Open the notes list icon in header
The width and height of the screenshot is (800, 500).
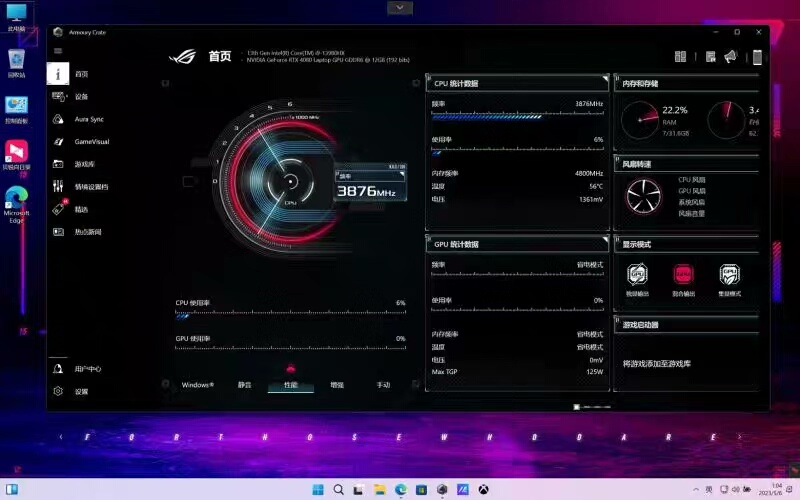(x=710, y=57)
